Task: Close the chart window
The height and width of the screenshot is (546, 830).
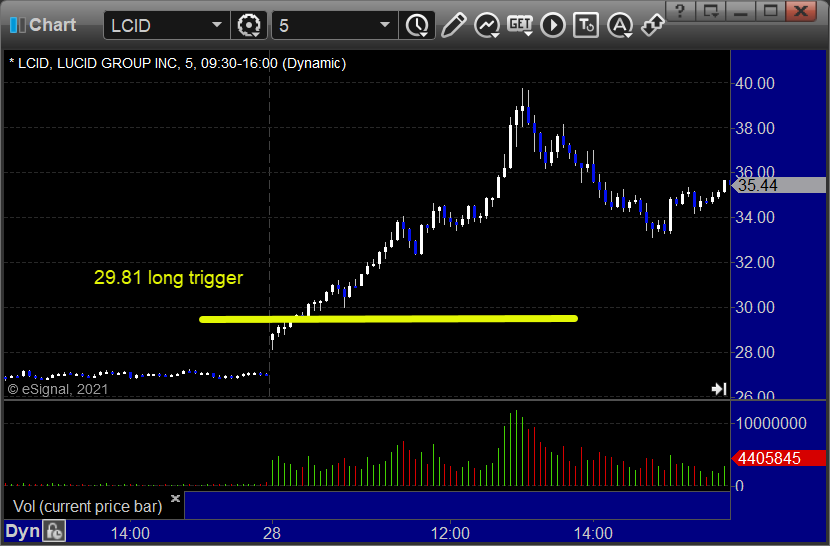Action: pos(801,10)
